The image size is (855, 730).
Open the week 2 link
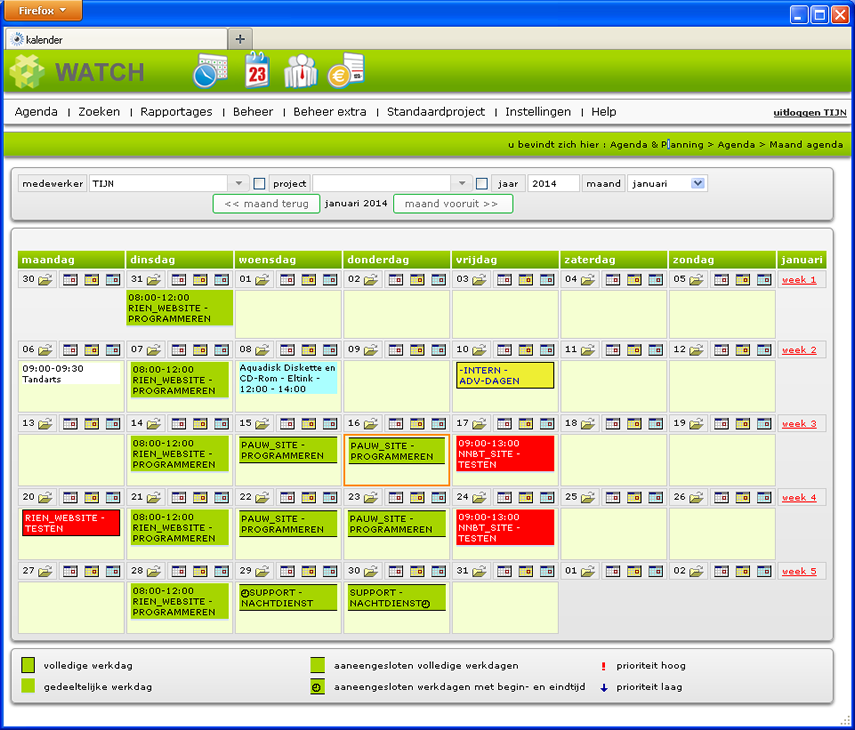799,350
